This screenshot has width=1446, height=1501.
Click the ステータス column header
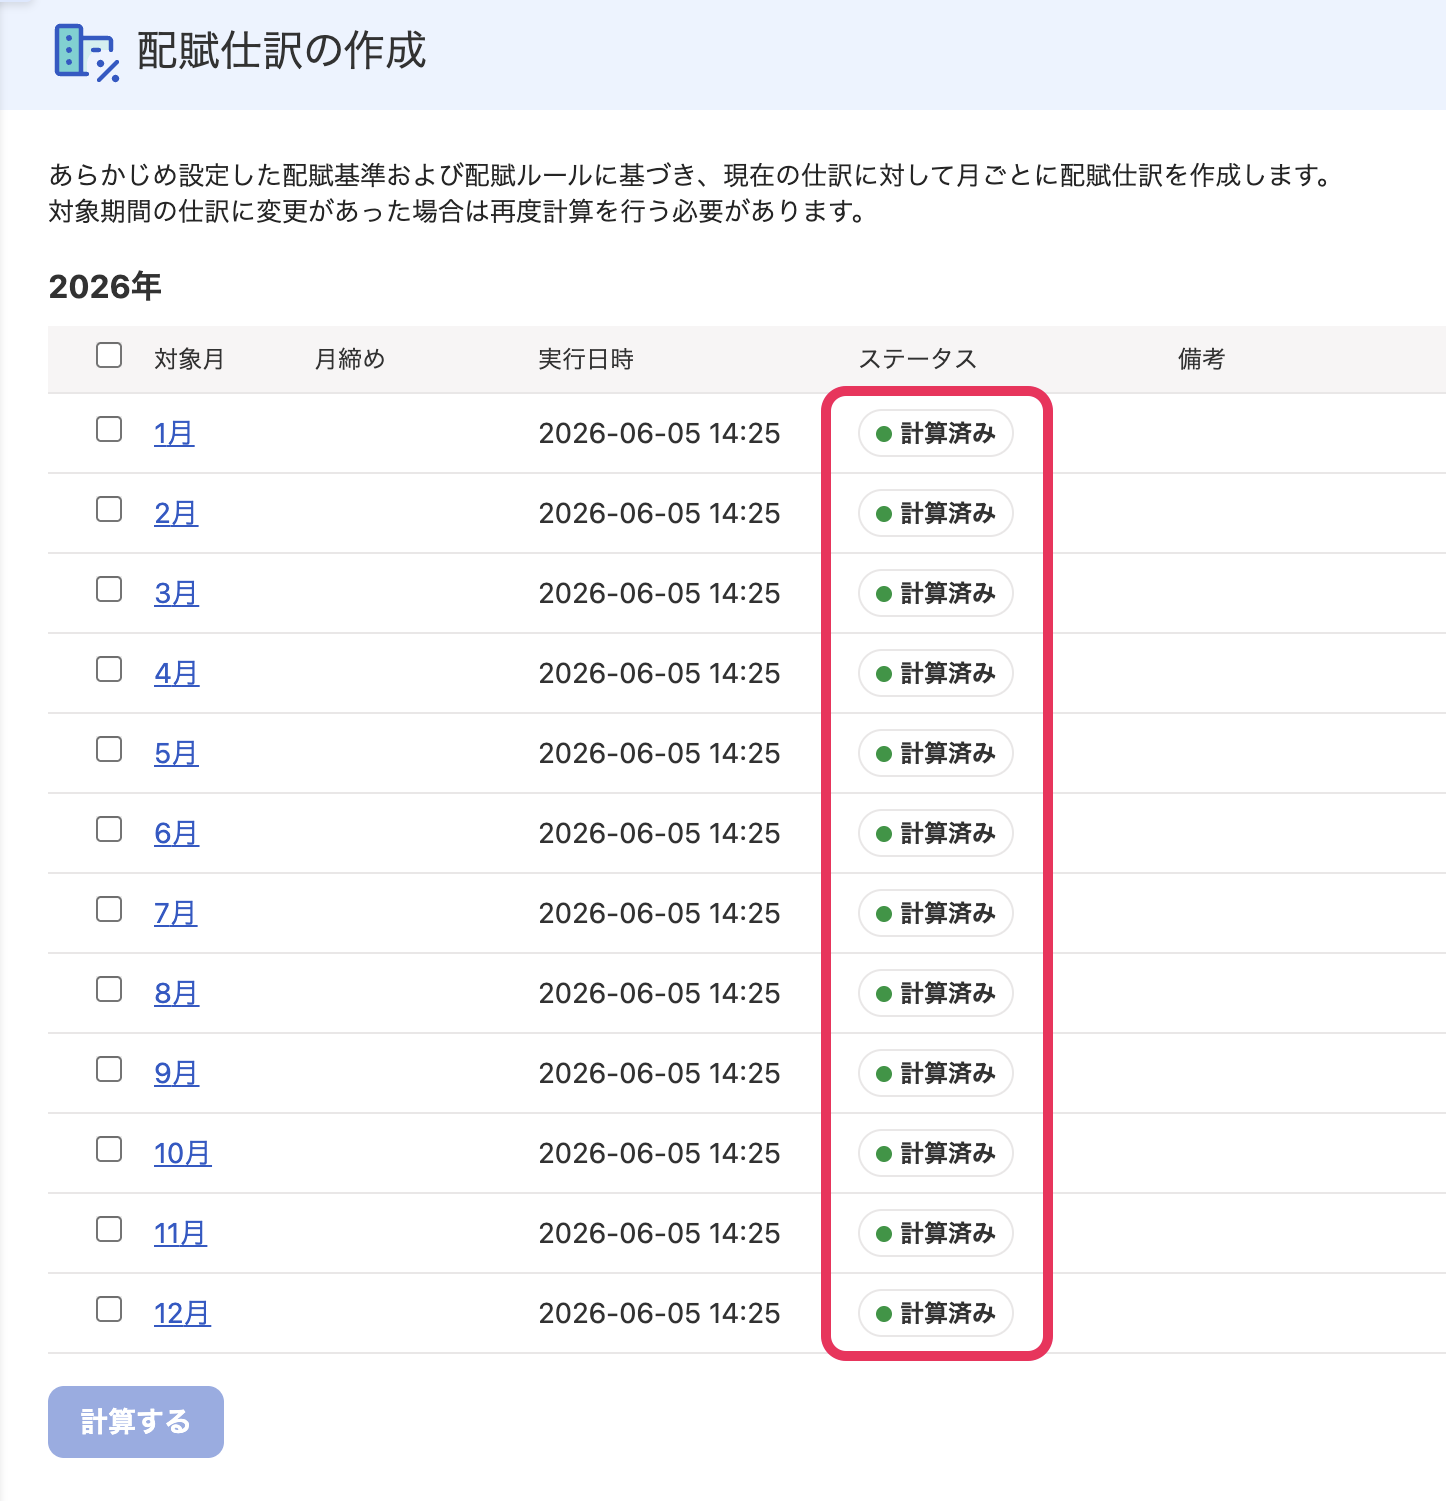tap(918, 359)
